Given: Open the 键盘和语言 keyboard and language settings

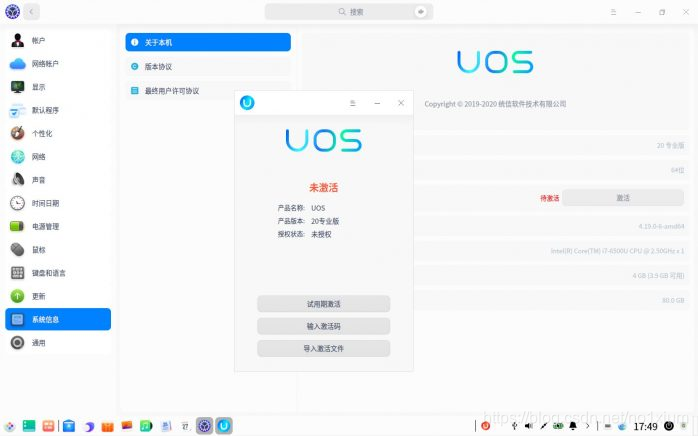Looking at the screenshot, I should (58, 273).
